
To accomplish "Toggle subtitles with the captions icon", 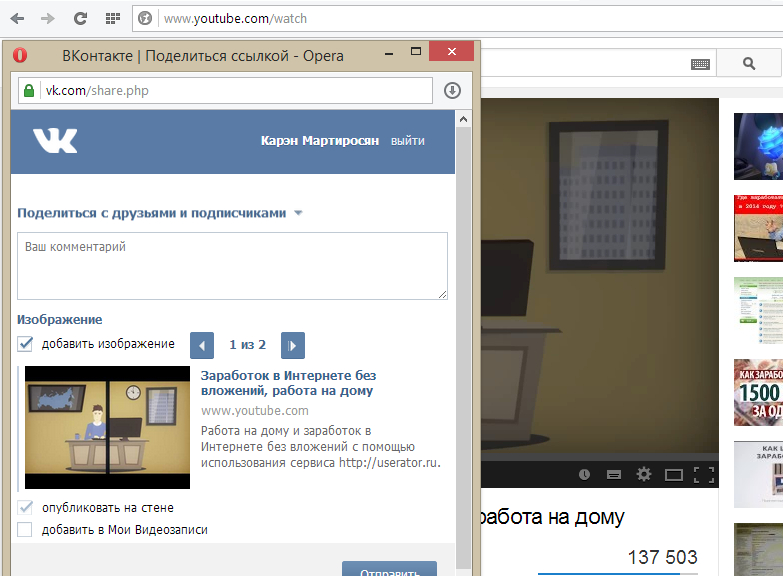I will click(614, 474).
